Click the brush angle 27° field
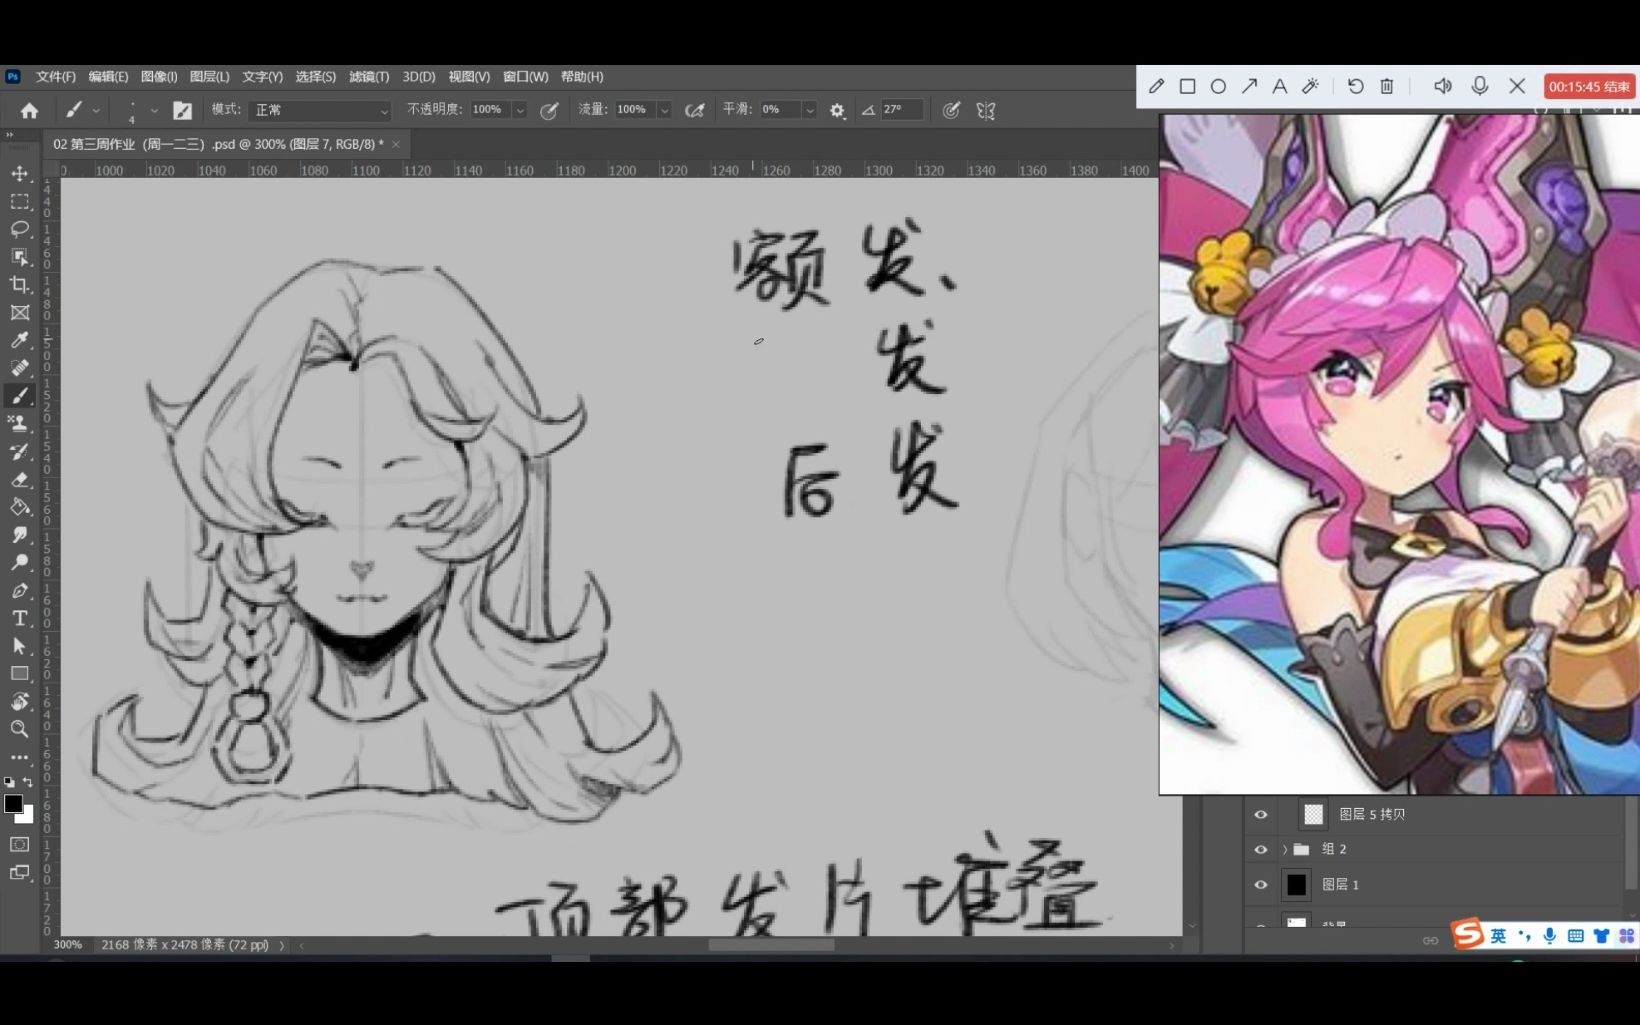1640x1025 pixels. click(900, 110)
